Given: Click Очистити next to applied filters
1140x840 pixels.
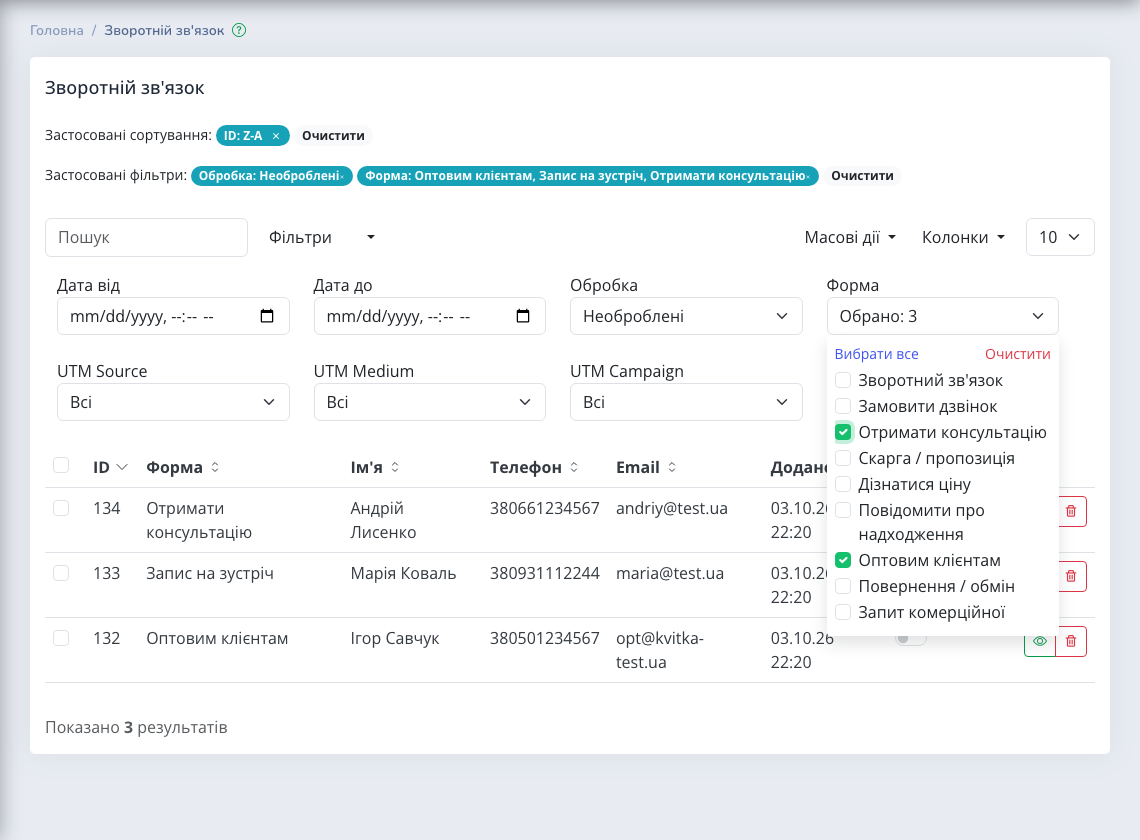Looking at the screenshot, I should point(862,176).
